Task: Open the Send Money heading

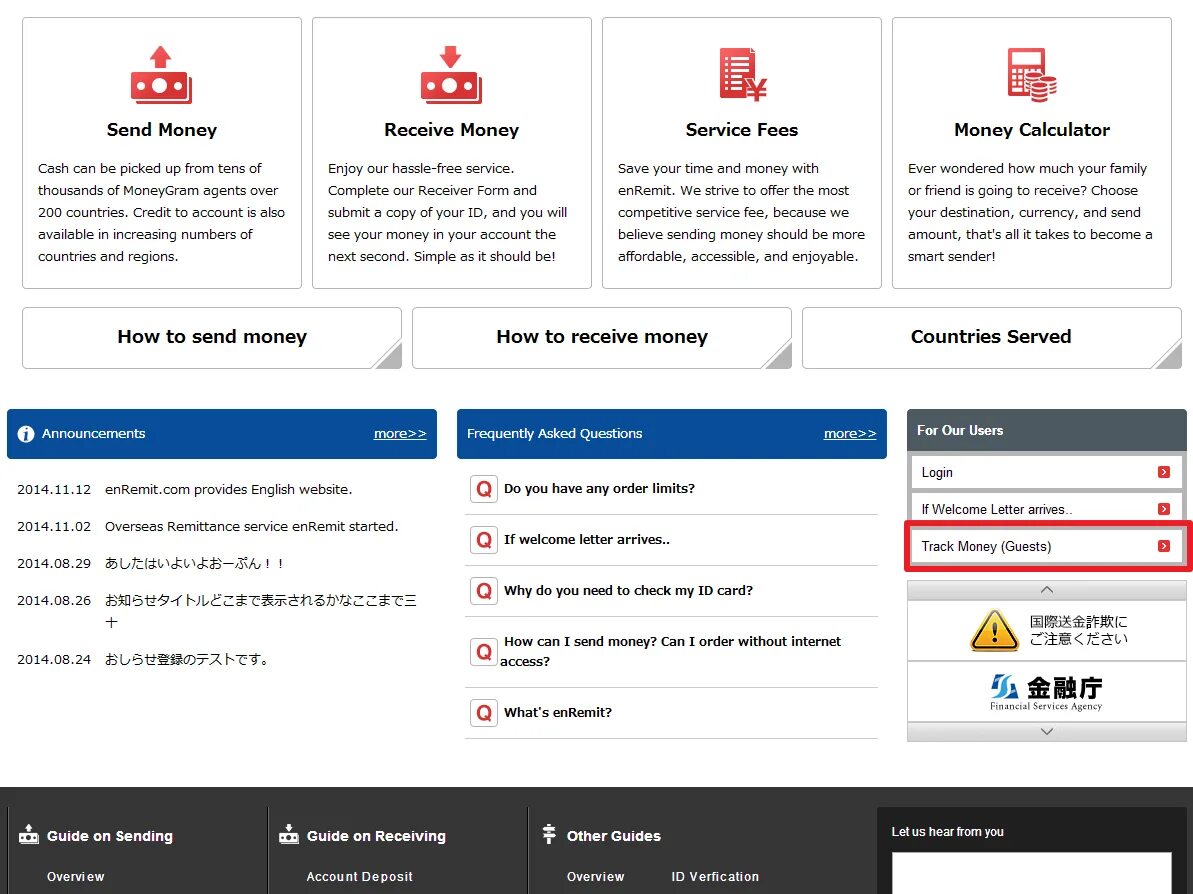Action: (x=162, y=130)
